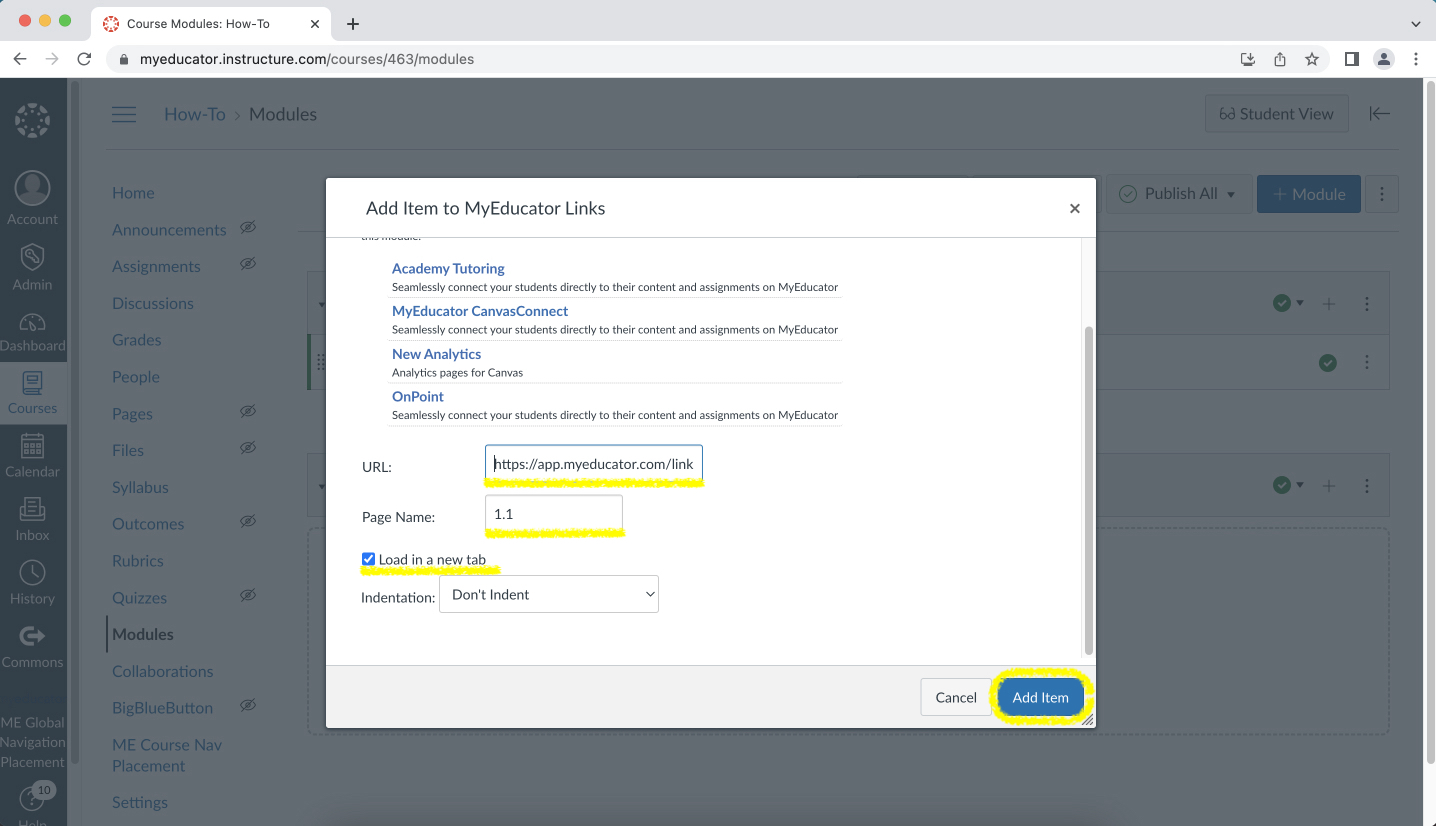Open Syllabus in course navigation
Screen dimensions: 1436x826
140,487
